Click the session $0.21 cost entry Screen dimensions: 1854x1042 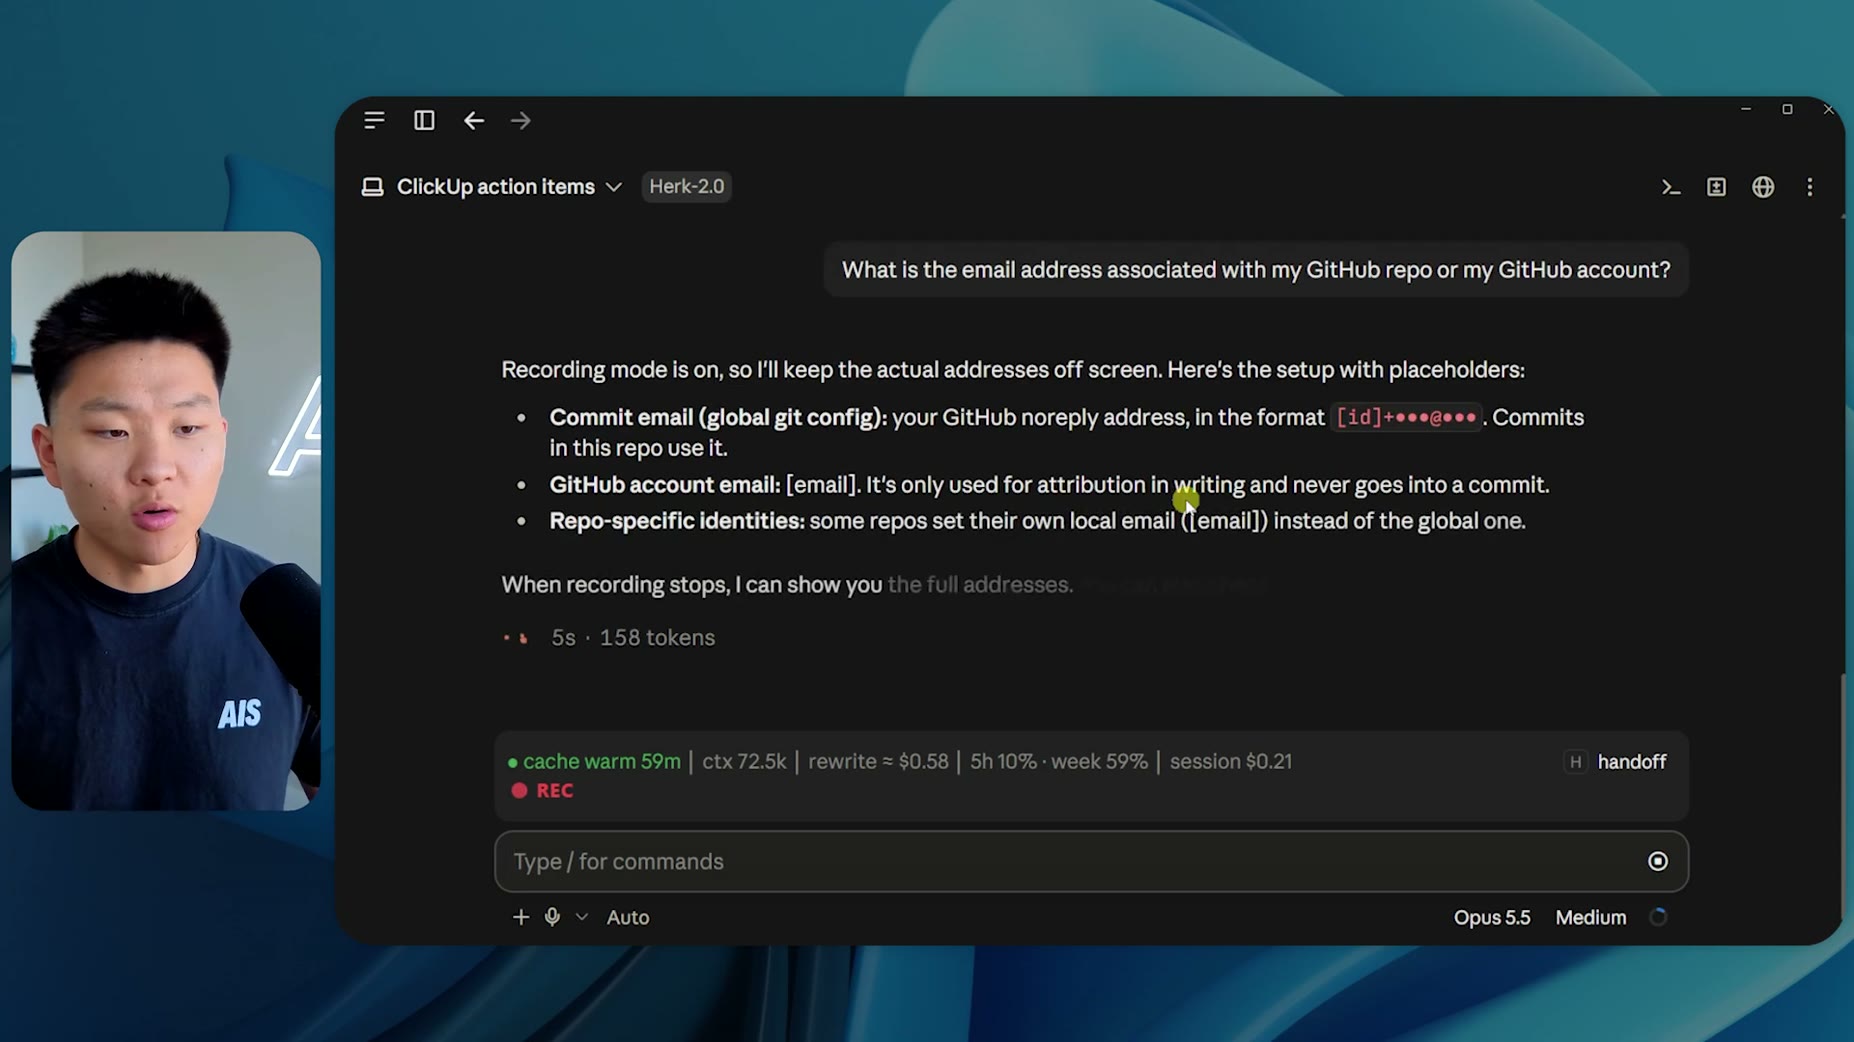click(x=1231, y=762)
